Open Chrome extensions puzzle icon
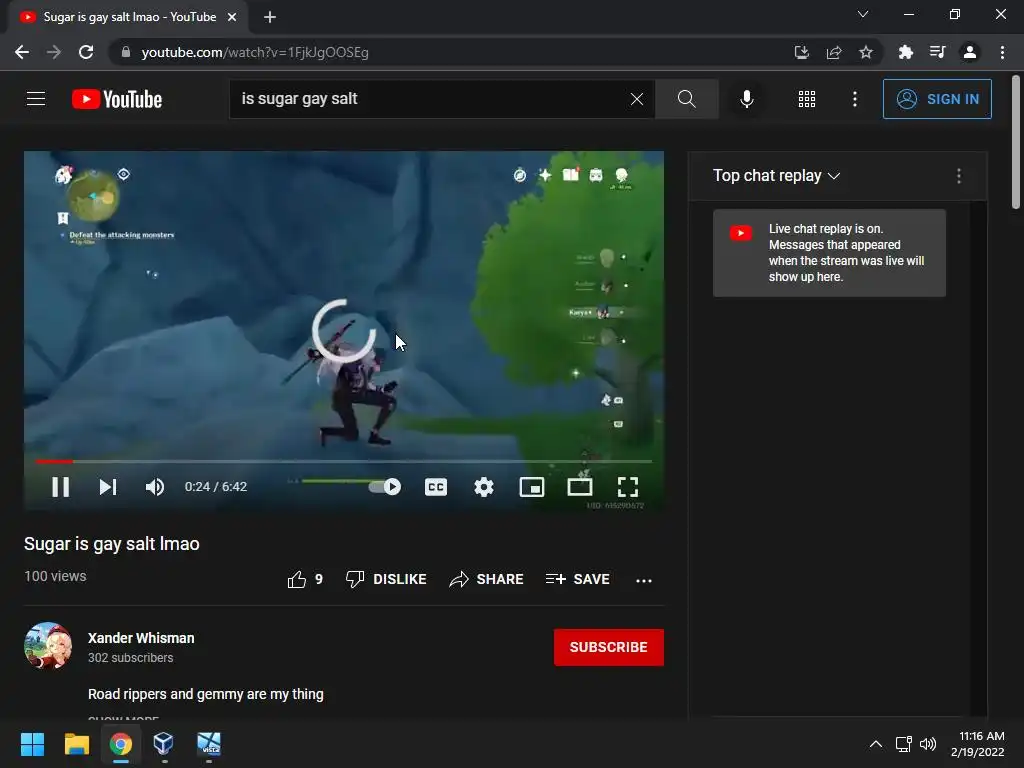 point(905,52)
